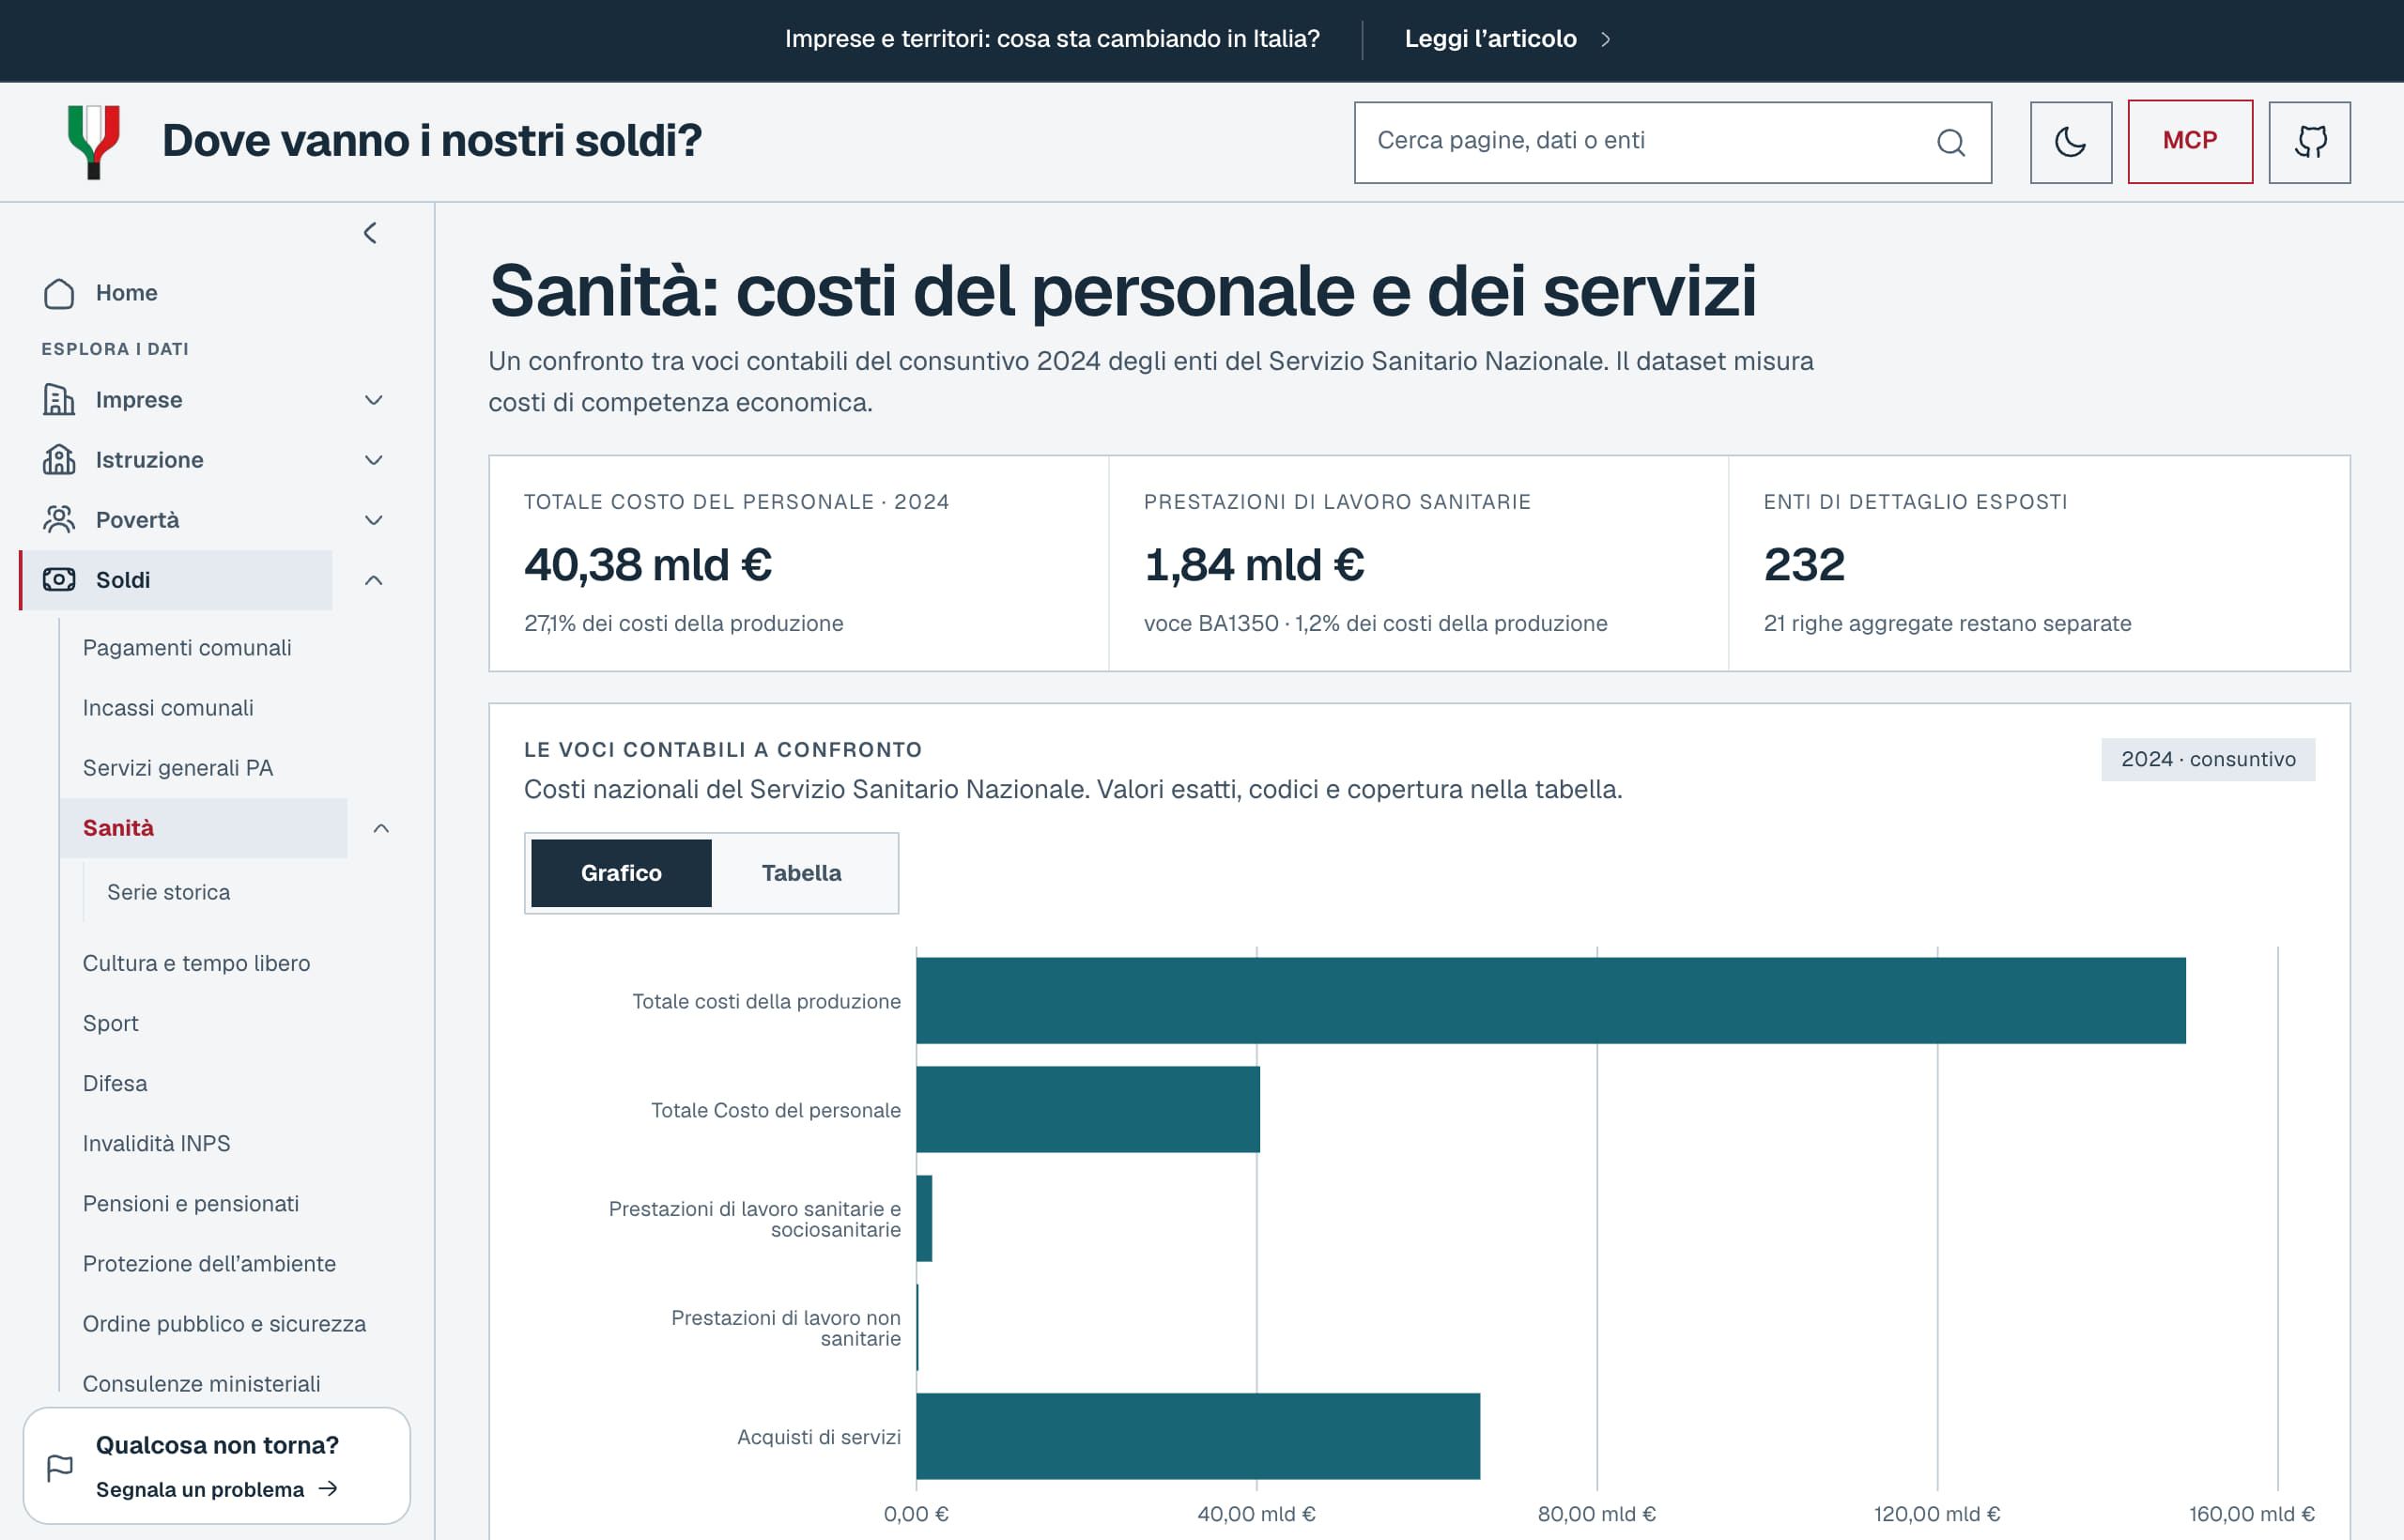Collapse the Sanità submenu chevron
The image size is (2404, 1540).
[381, 828]
